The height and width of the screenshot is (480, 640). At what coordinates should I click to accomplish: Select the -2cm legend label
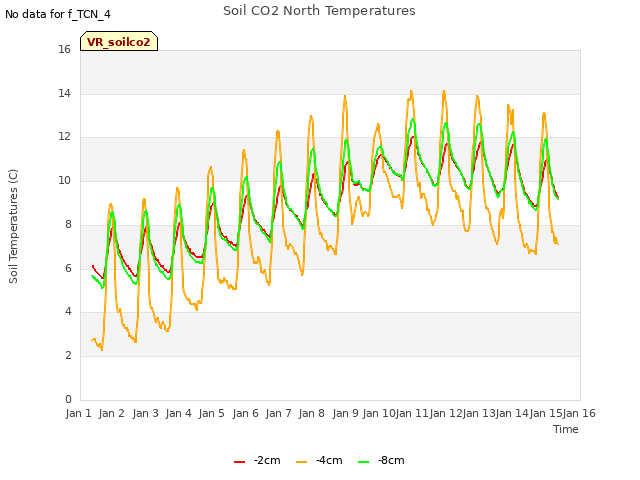(x=267, y=460)
